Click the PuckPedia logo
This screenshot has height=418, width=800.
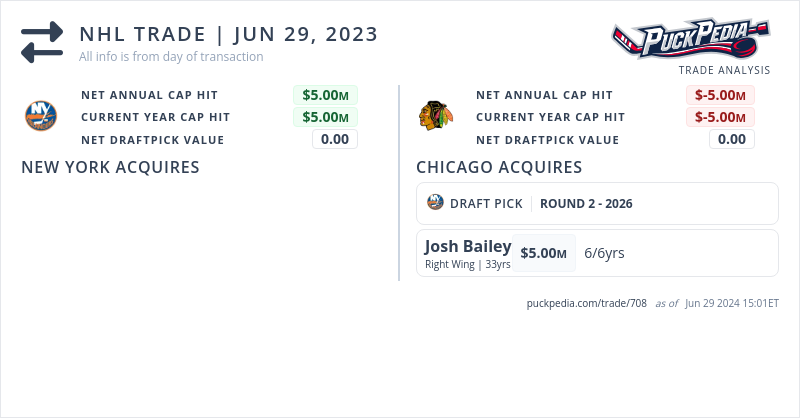coord(691,40)
